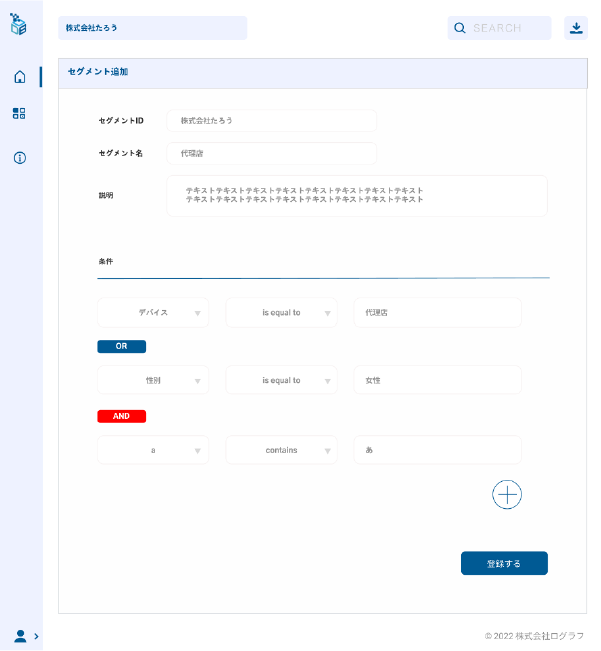Click the 条件 section label
601x651 pixels.
[x=106, y=261]
